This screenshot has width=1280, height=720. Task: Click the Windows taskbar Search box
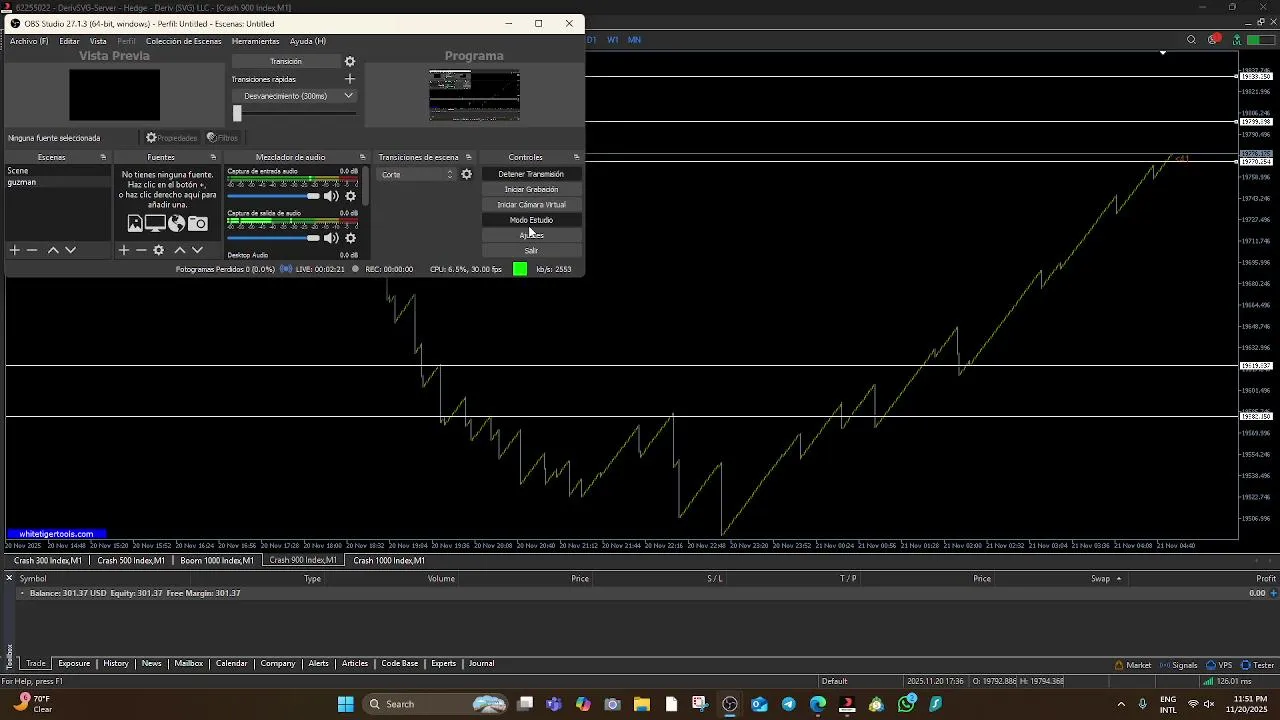(x=434, y=704)
